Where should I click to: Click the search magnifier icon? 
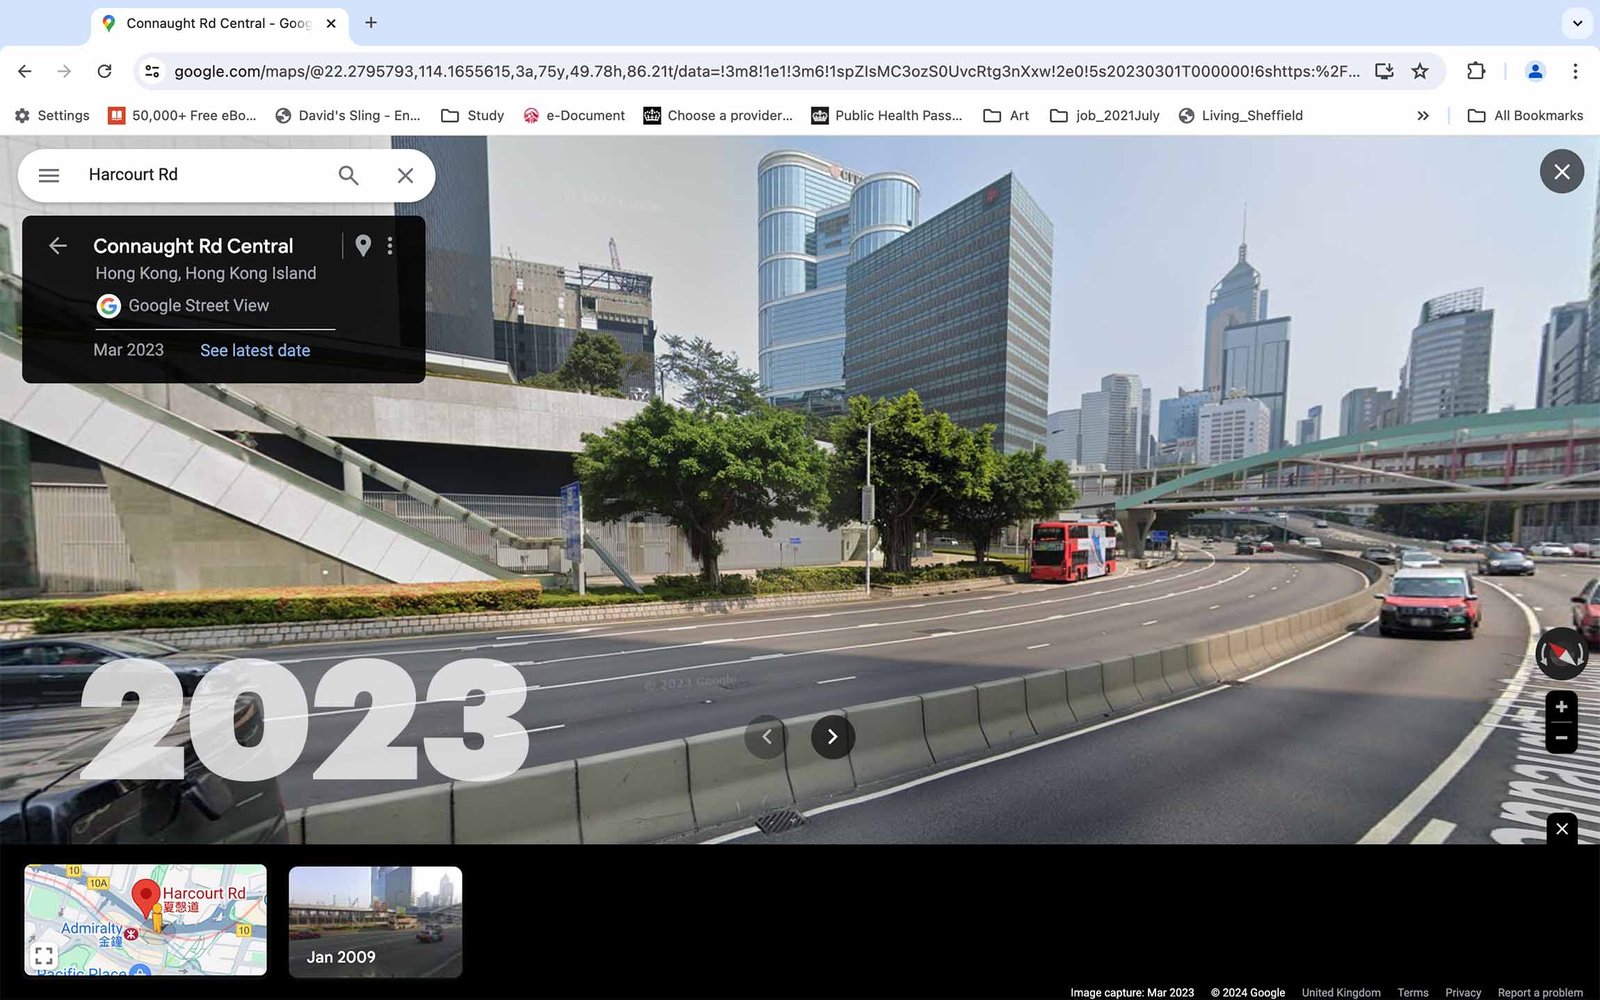click(x=348, y=175)
